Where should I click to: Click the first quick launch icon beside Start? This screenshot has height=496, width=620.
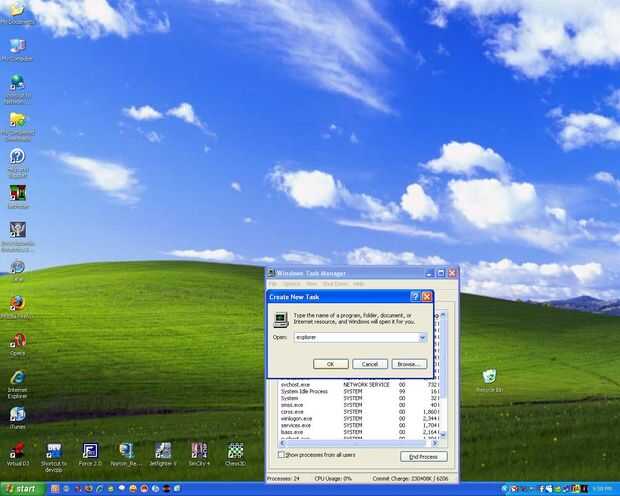[x=55, y=489]
